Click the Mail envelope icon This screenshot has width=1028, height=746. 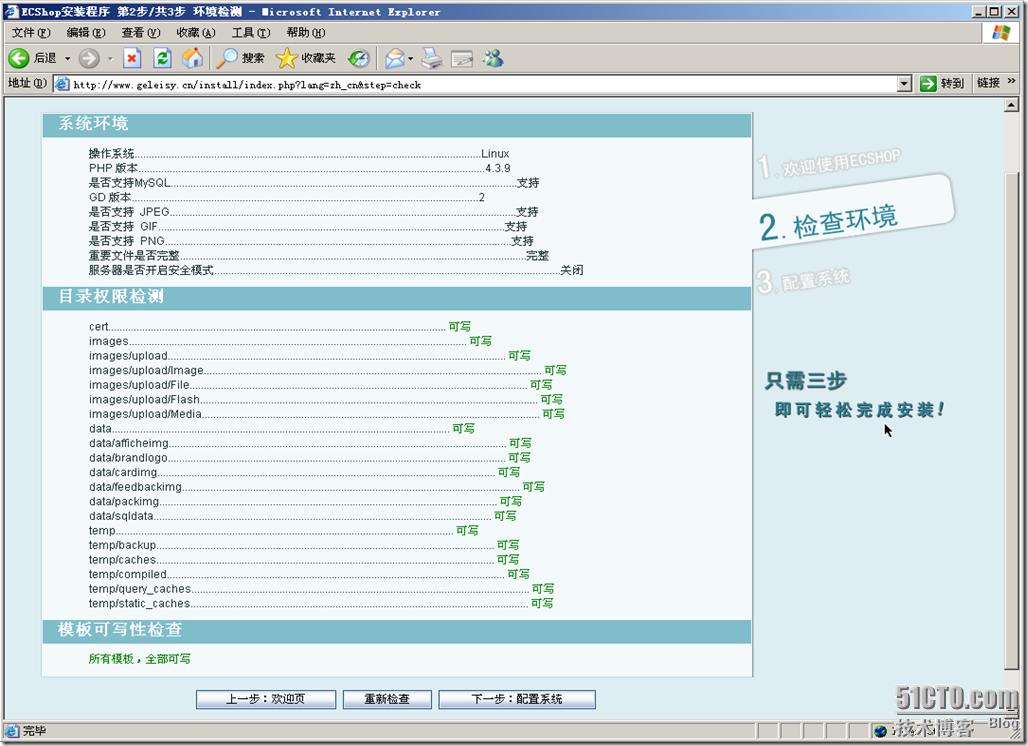[395, 58]
